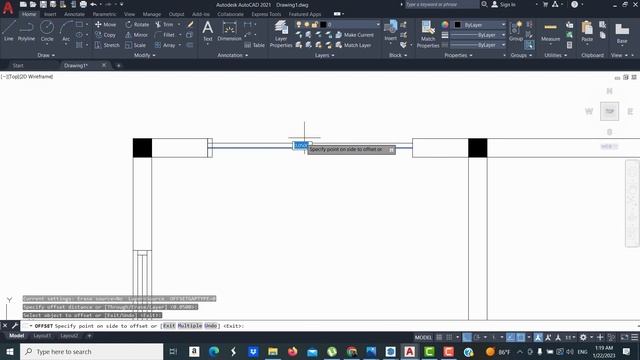The height and width of the screenshot is (360, 640).
Task: Toggle snap mode in status bar
Action: pyautogui.click(x=449, y=337)
